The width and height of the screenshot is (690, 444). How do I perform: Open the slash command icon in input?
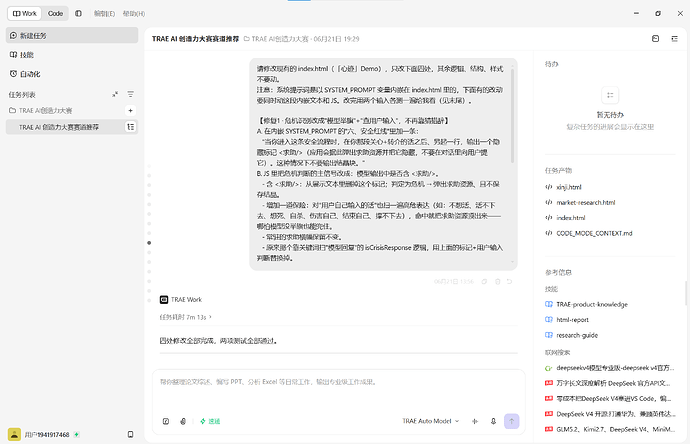(166, 421)
